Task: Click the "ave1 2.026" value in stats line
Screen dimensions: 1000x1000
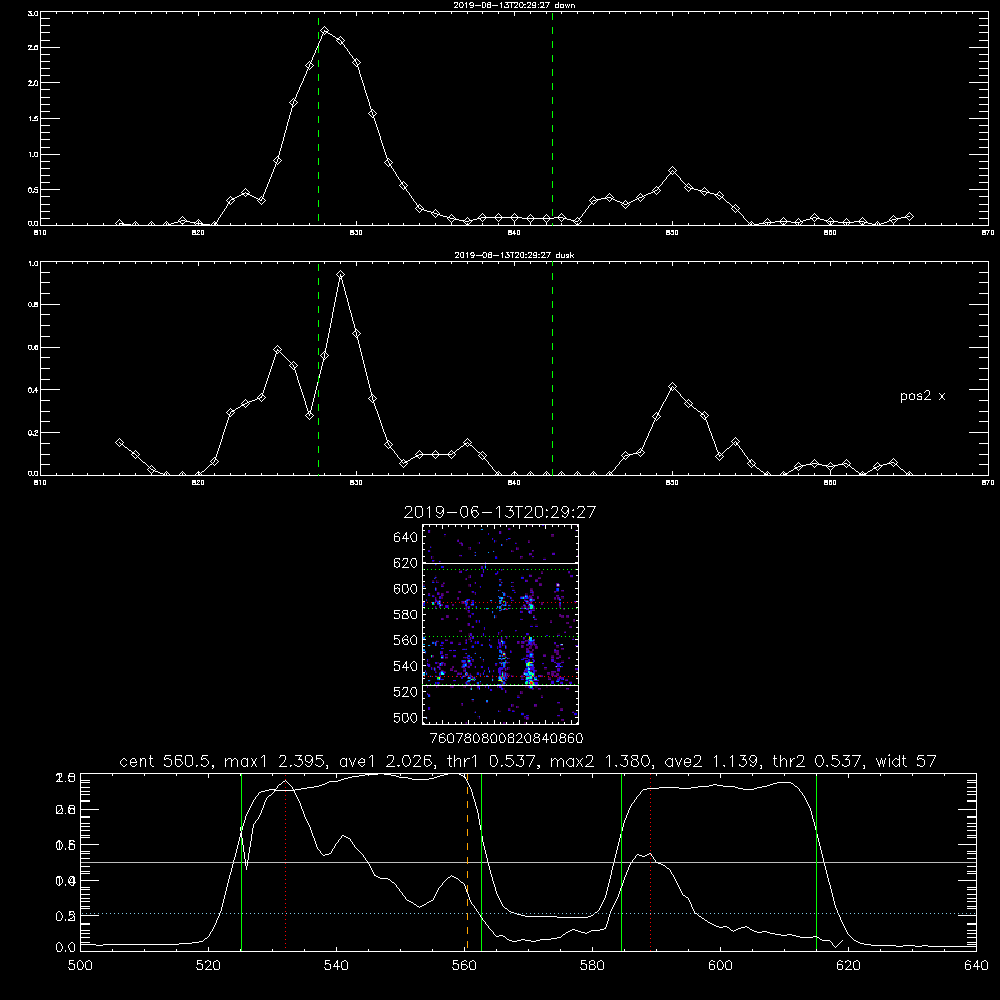Action: tap(387, 761)
